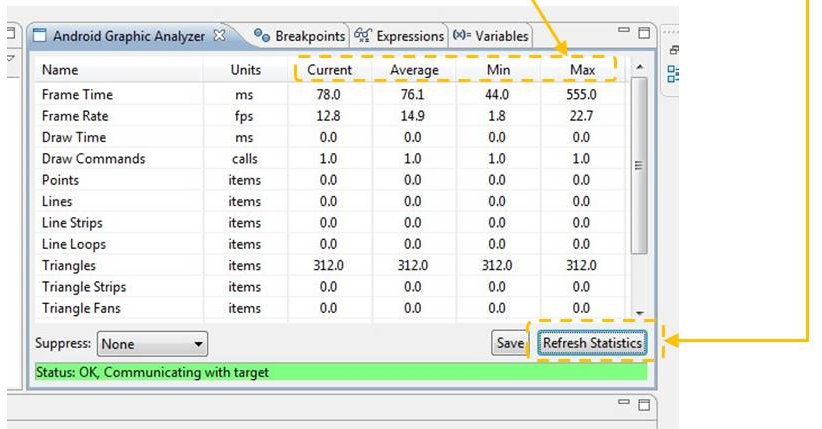Click the Units column header
The width and height of the screenshot is (822, 429).
click(x=245, y=70)
